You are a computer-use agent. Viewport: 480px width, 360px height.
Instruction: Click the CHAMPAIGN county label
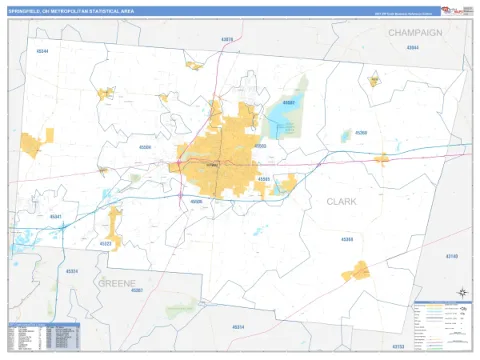pos(415,33)
